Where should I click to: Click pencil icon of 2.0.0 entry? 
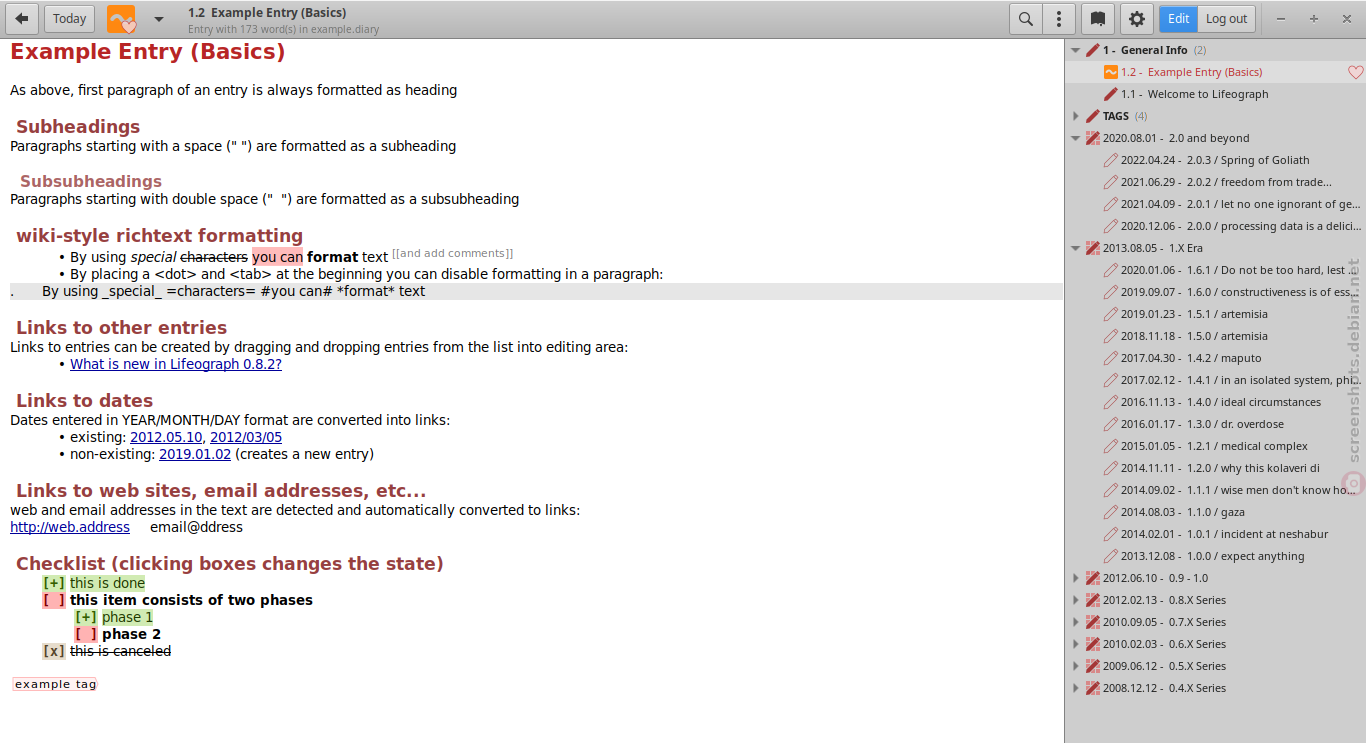pyautogui.click(x=1110, y=226)
